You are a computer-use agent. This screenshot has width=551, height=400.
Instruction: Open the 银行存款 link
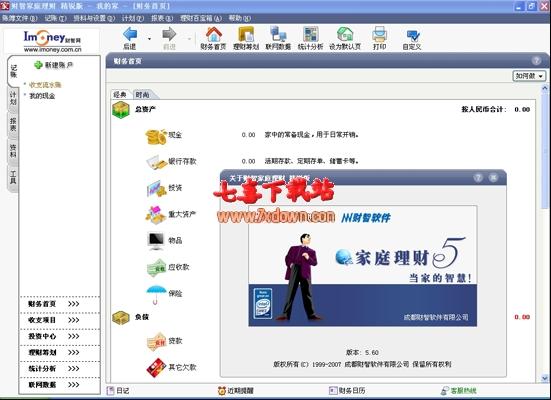182,161
